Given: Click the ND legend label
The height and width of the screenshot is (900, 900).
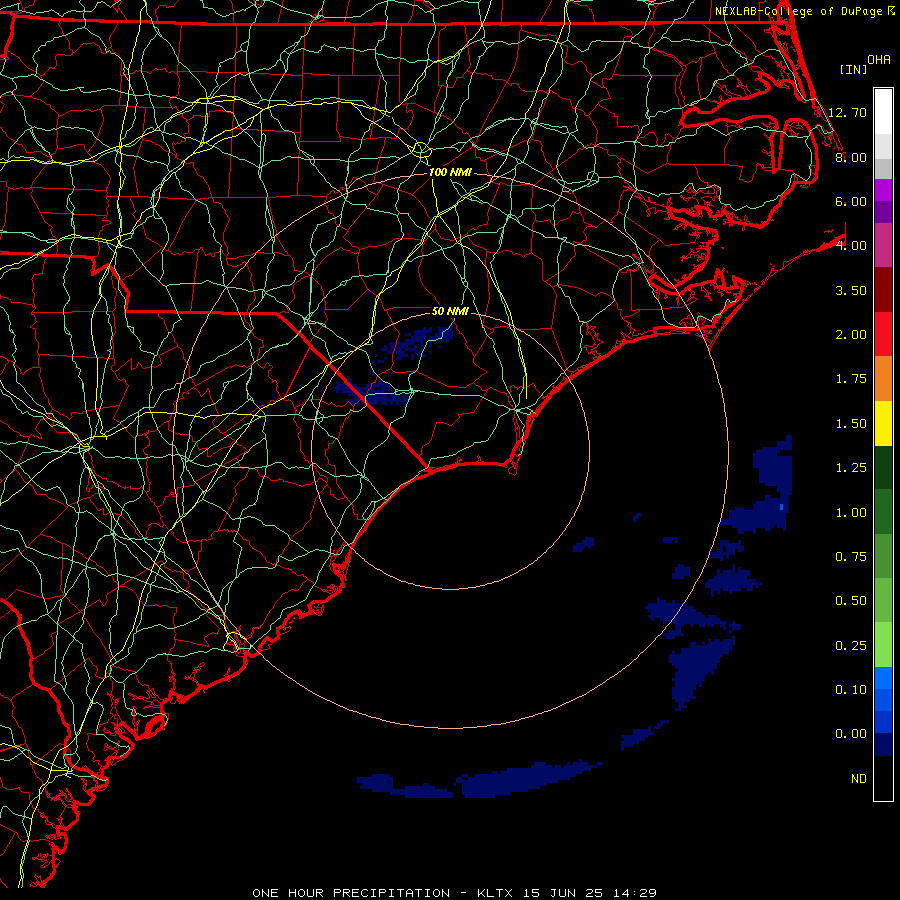Looking at the screenshot, I should 859,779.
